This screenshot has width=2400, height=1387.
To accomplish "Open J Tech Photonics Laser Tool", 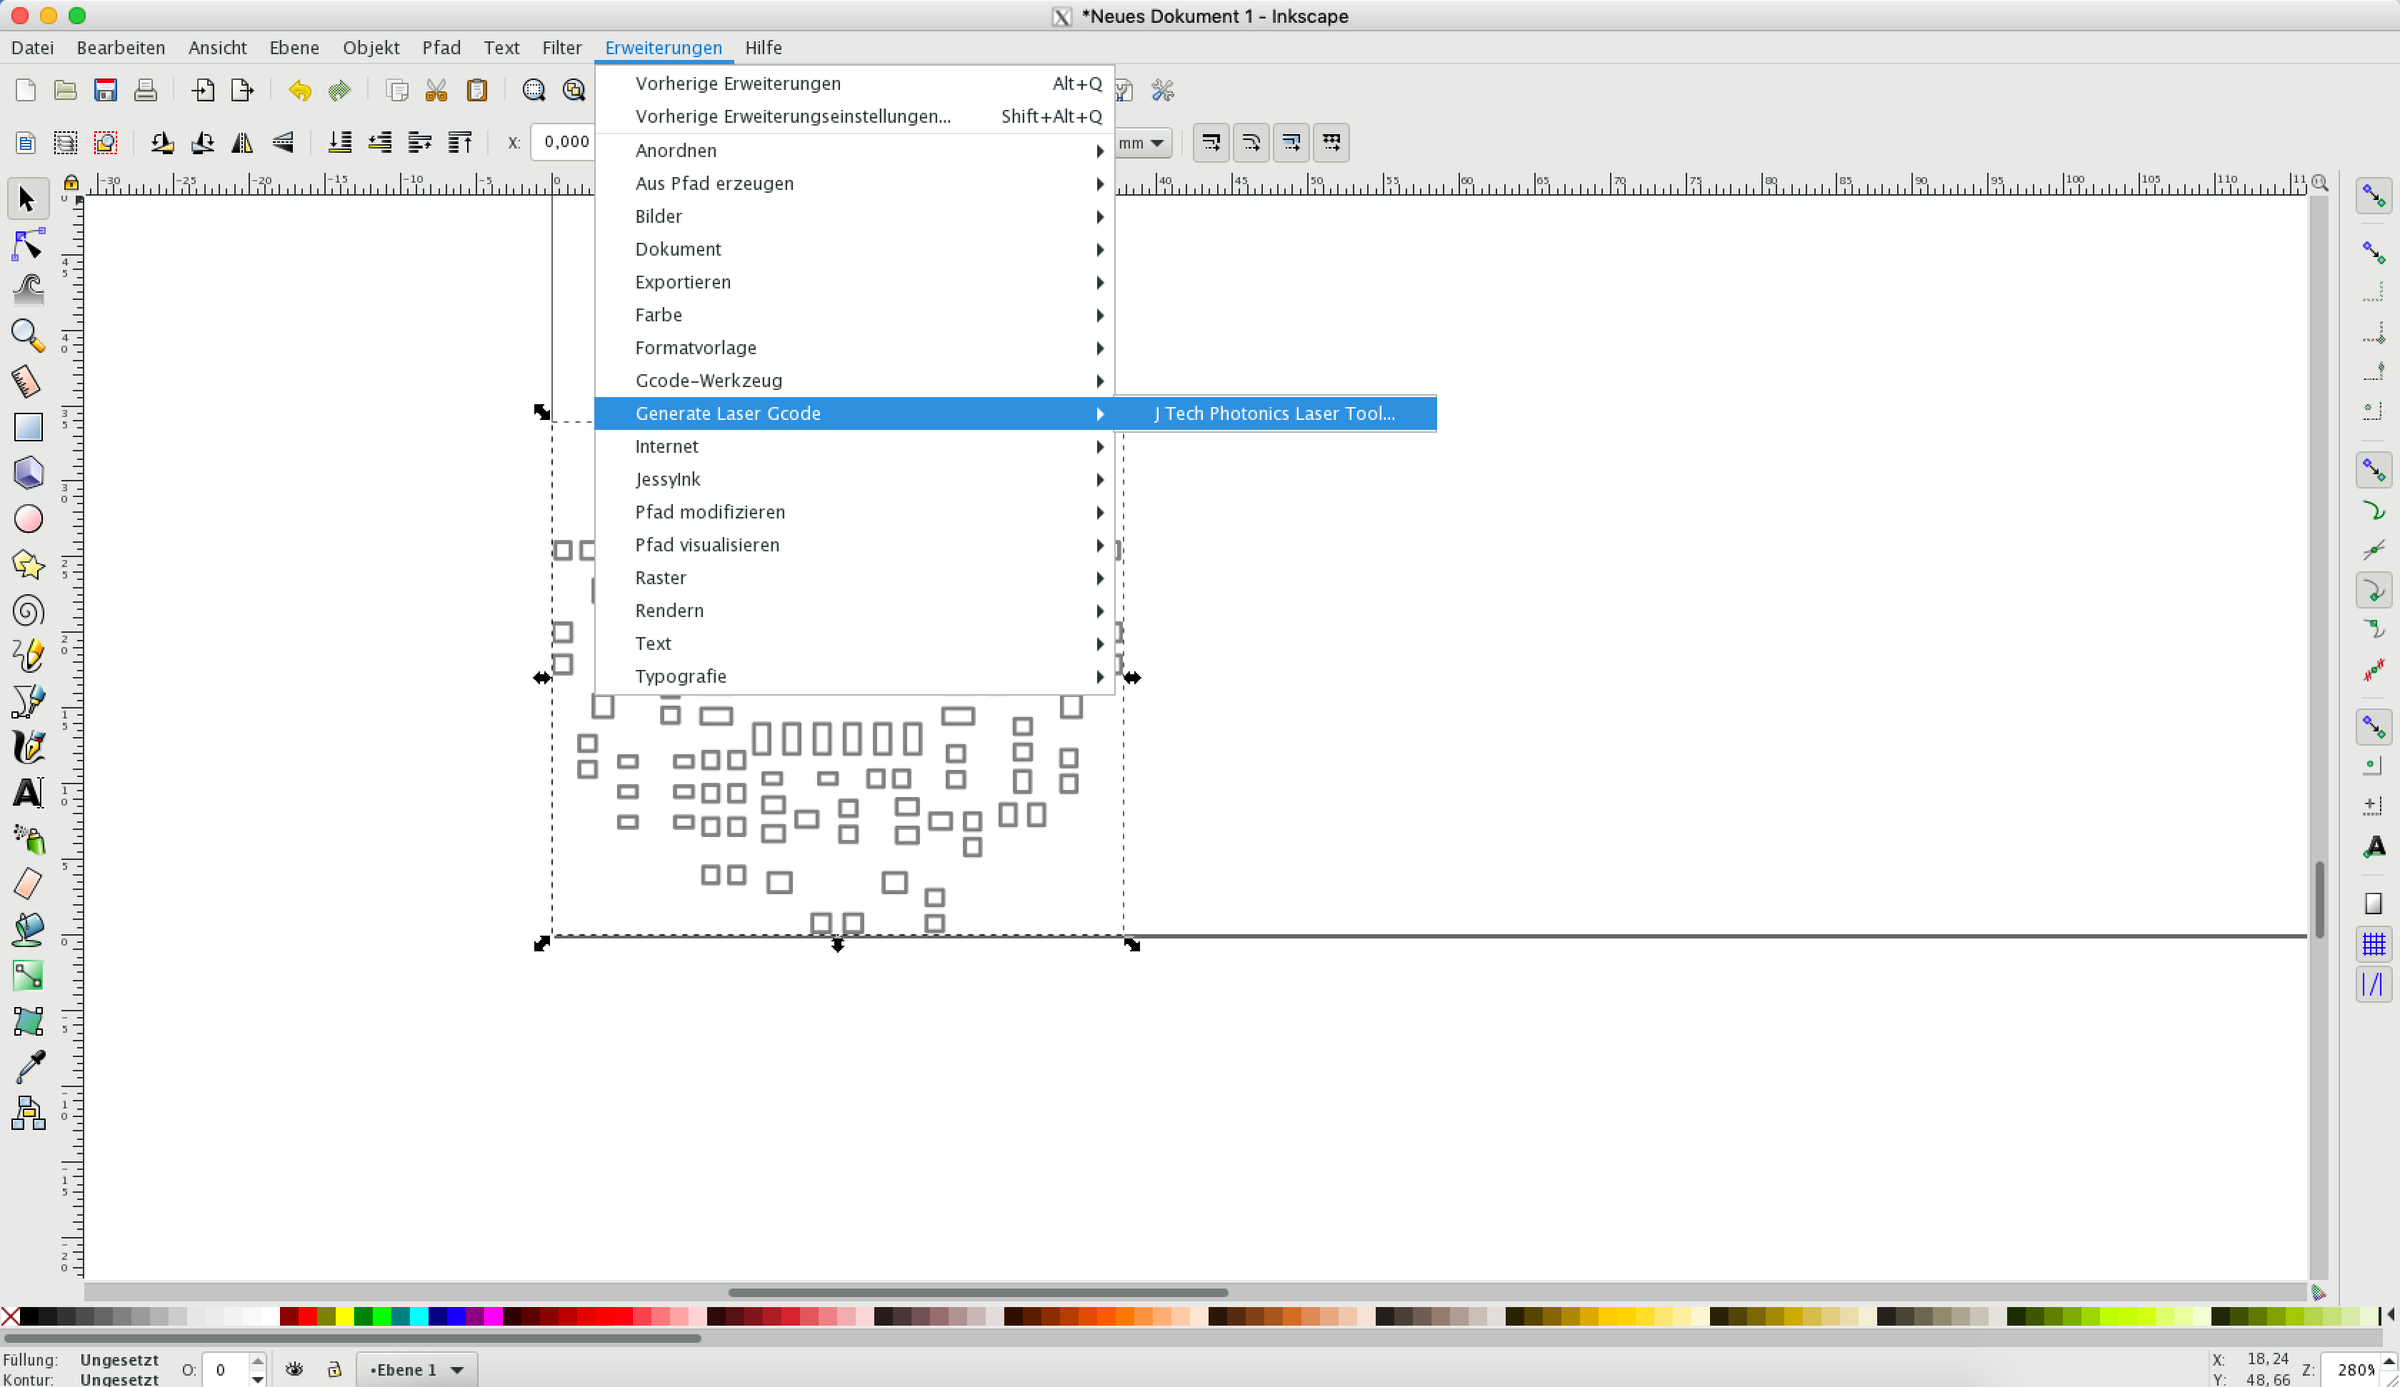I will pyautogui.click(x=1274, y=414).
